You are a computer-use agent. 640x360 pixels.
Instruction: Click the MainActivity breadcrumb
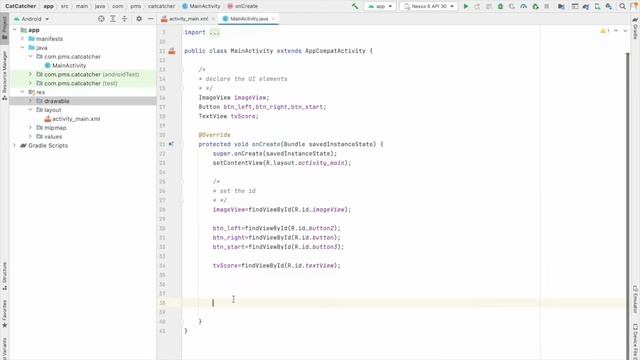coord(201,6)
